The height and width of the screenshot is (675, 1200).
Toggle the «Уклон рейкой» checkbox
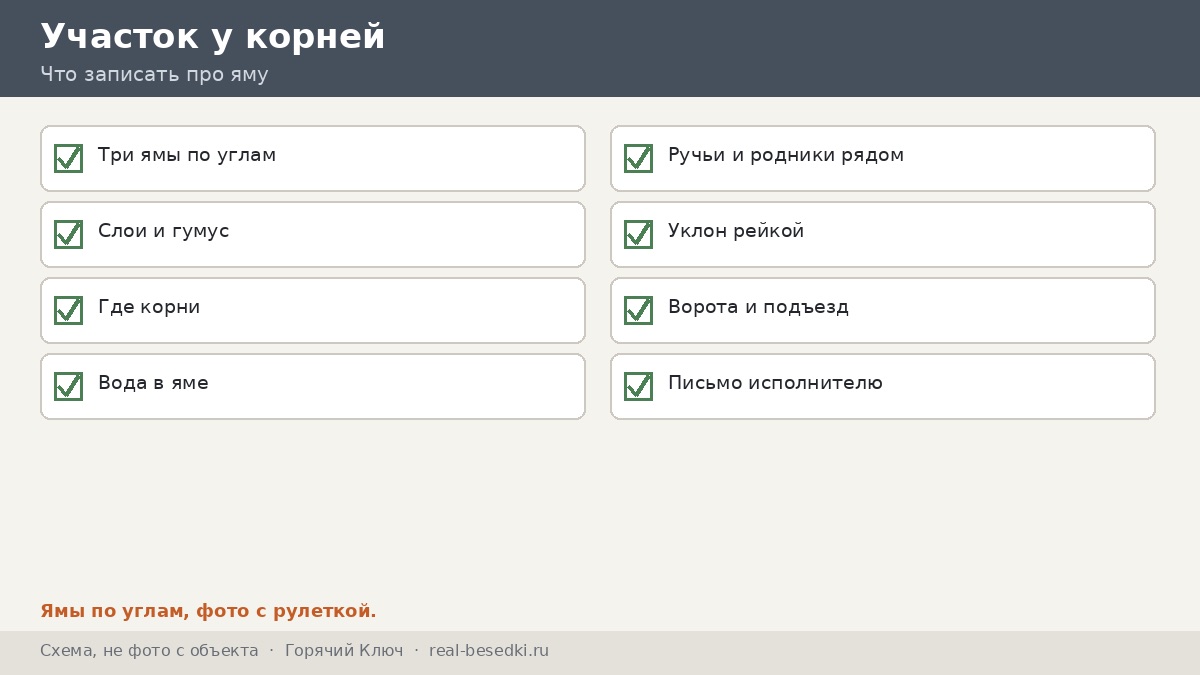pos(638,234)
